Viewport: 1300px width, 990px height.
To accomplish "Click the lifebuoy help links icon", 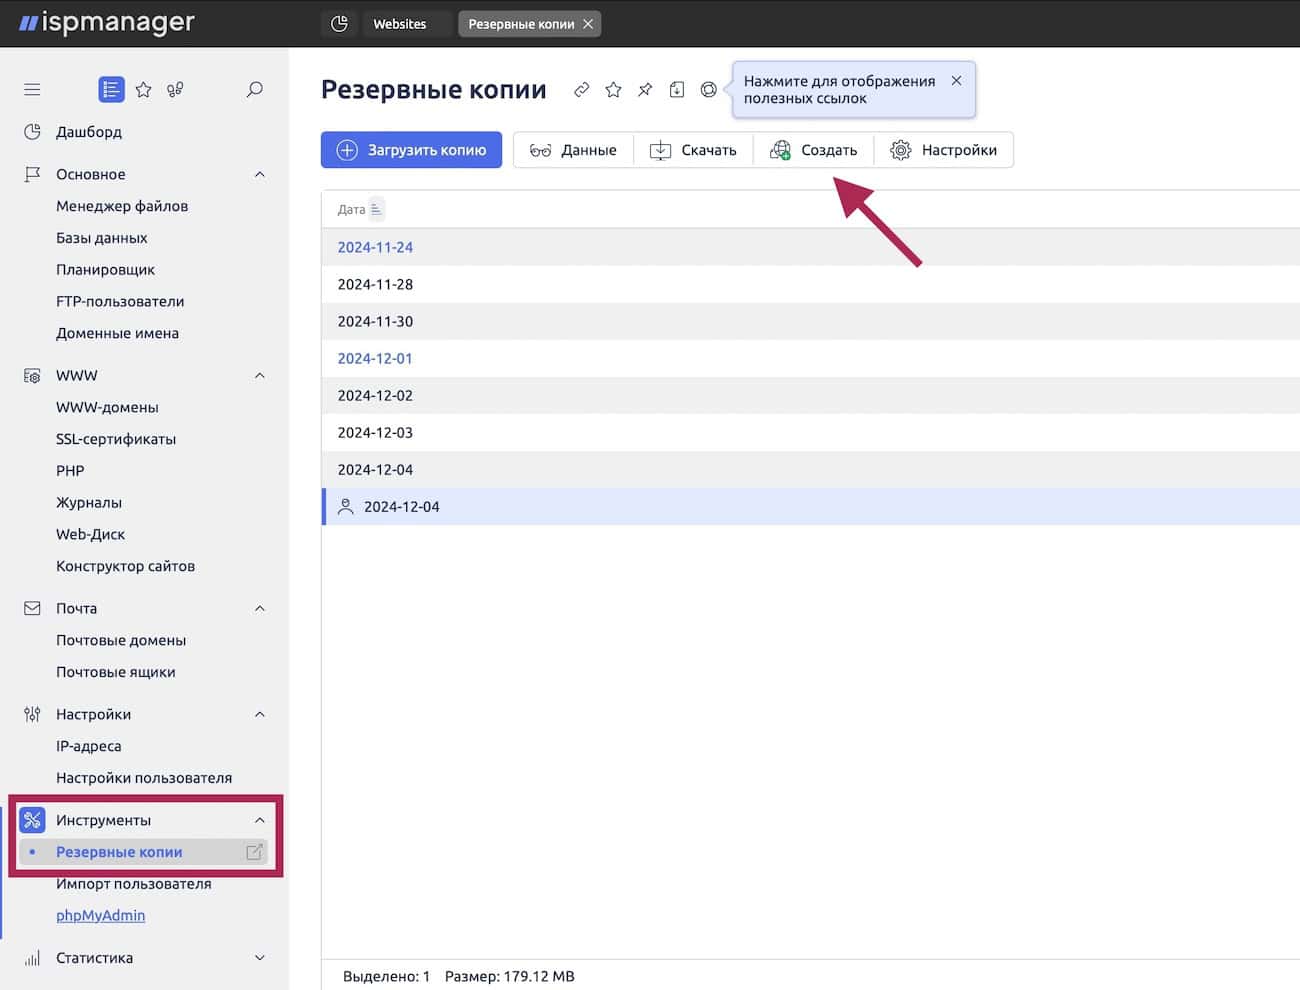I will click(709, 90).
